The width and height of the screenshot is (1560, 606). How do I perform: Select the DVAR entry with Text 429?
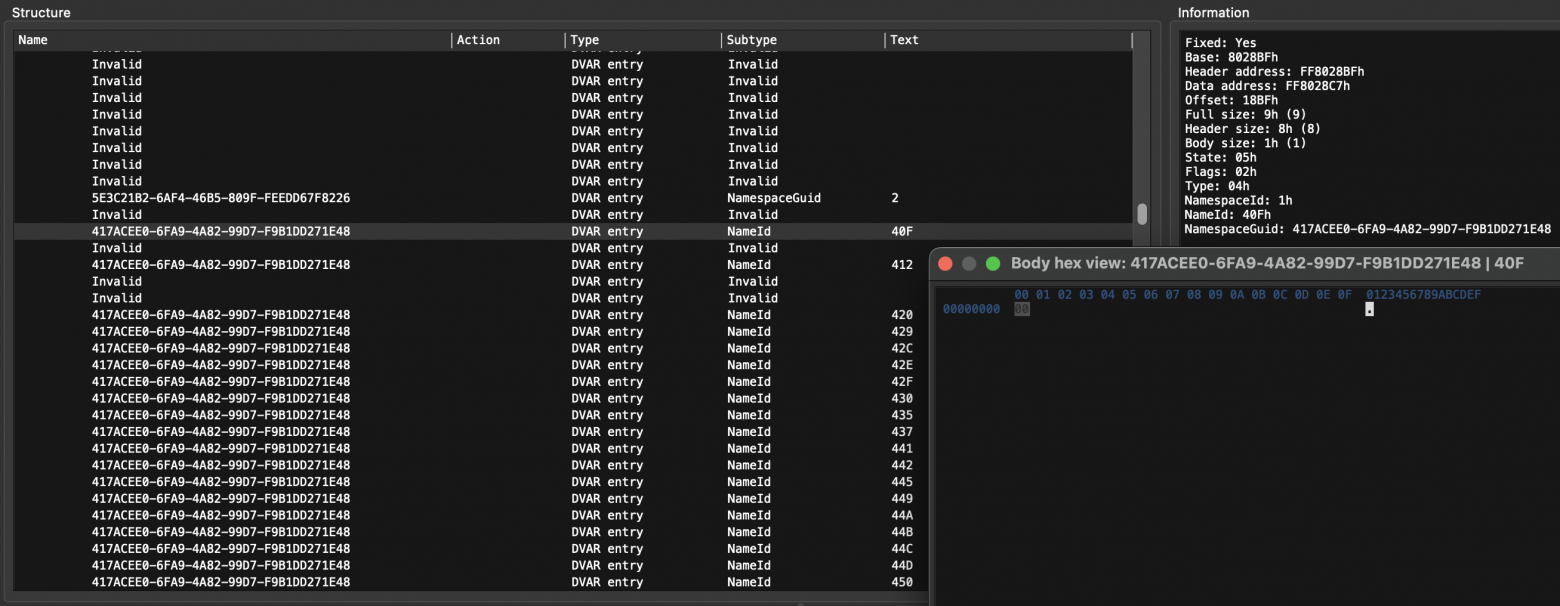472,331
